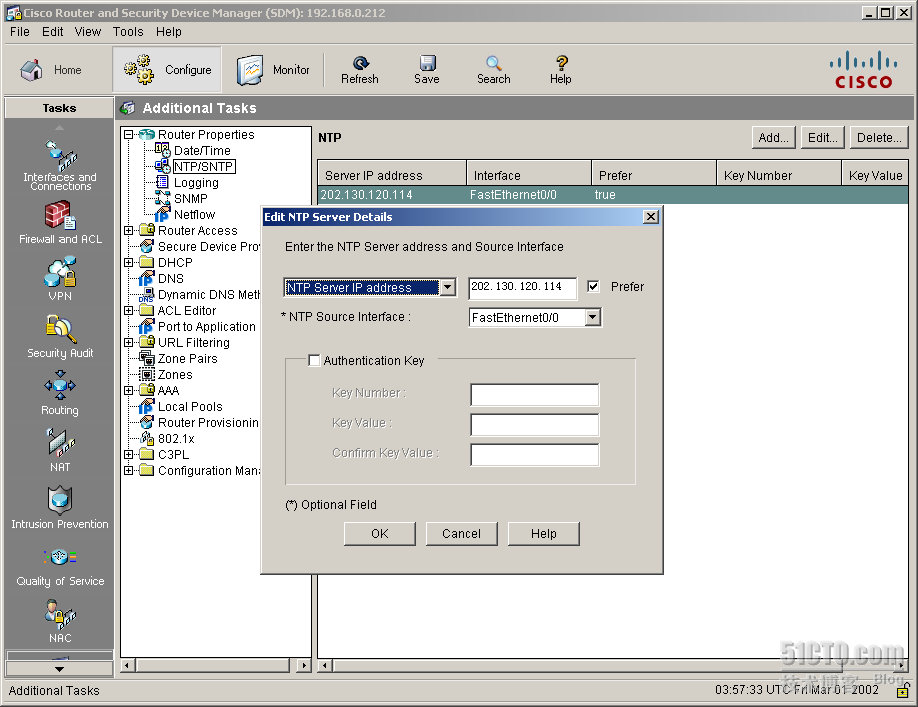Click the Save disk icon
This screenshot has height=707, width=918.
tap(427, 63)
